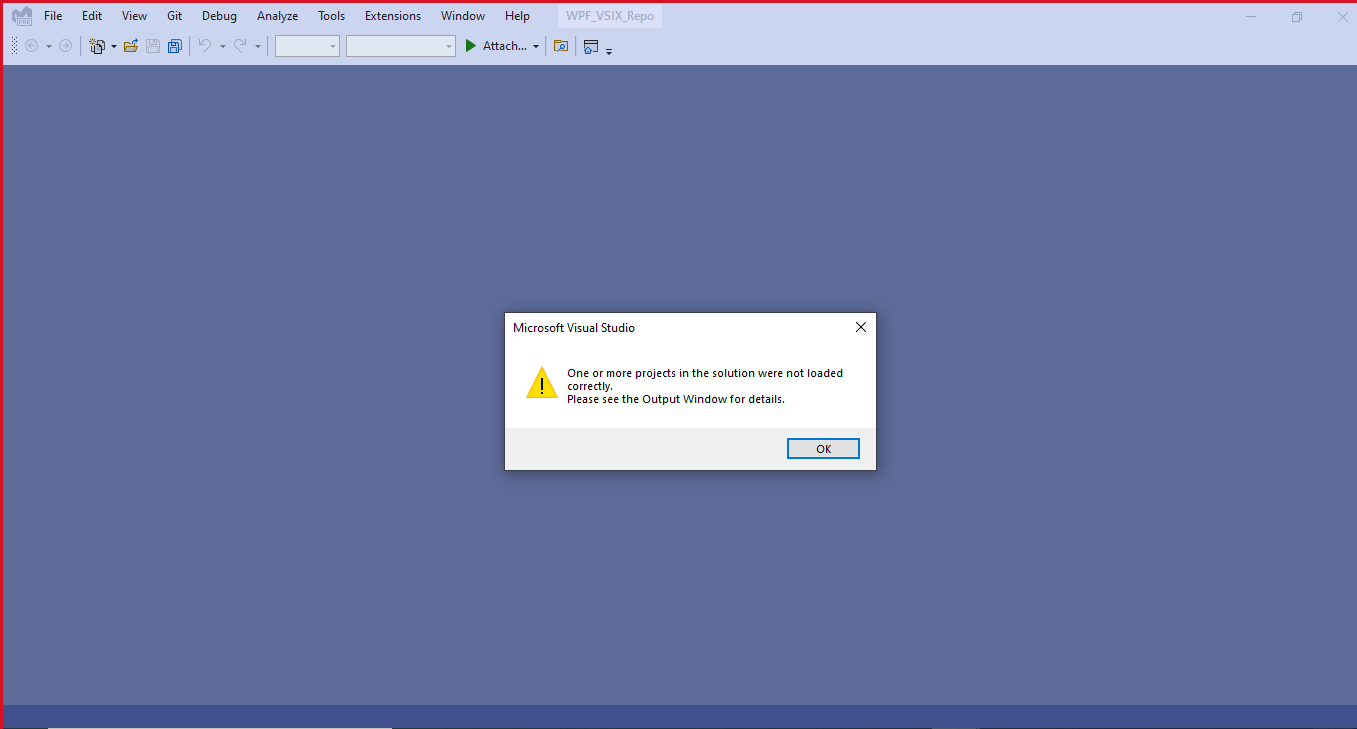The image size is (1357, 729).
Task: Open the Solution Explorer toolbar icon
Action: point(590,46)
